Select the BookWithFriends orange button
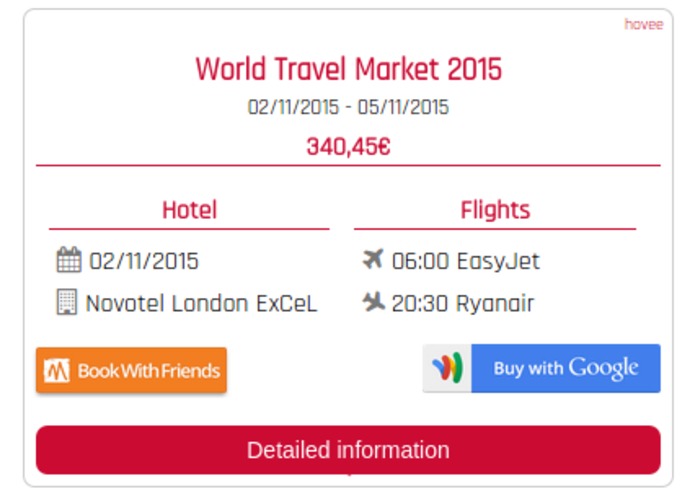This screenshot has height=494, width=695. coord(131,370)
